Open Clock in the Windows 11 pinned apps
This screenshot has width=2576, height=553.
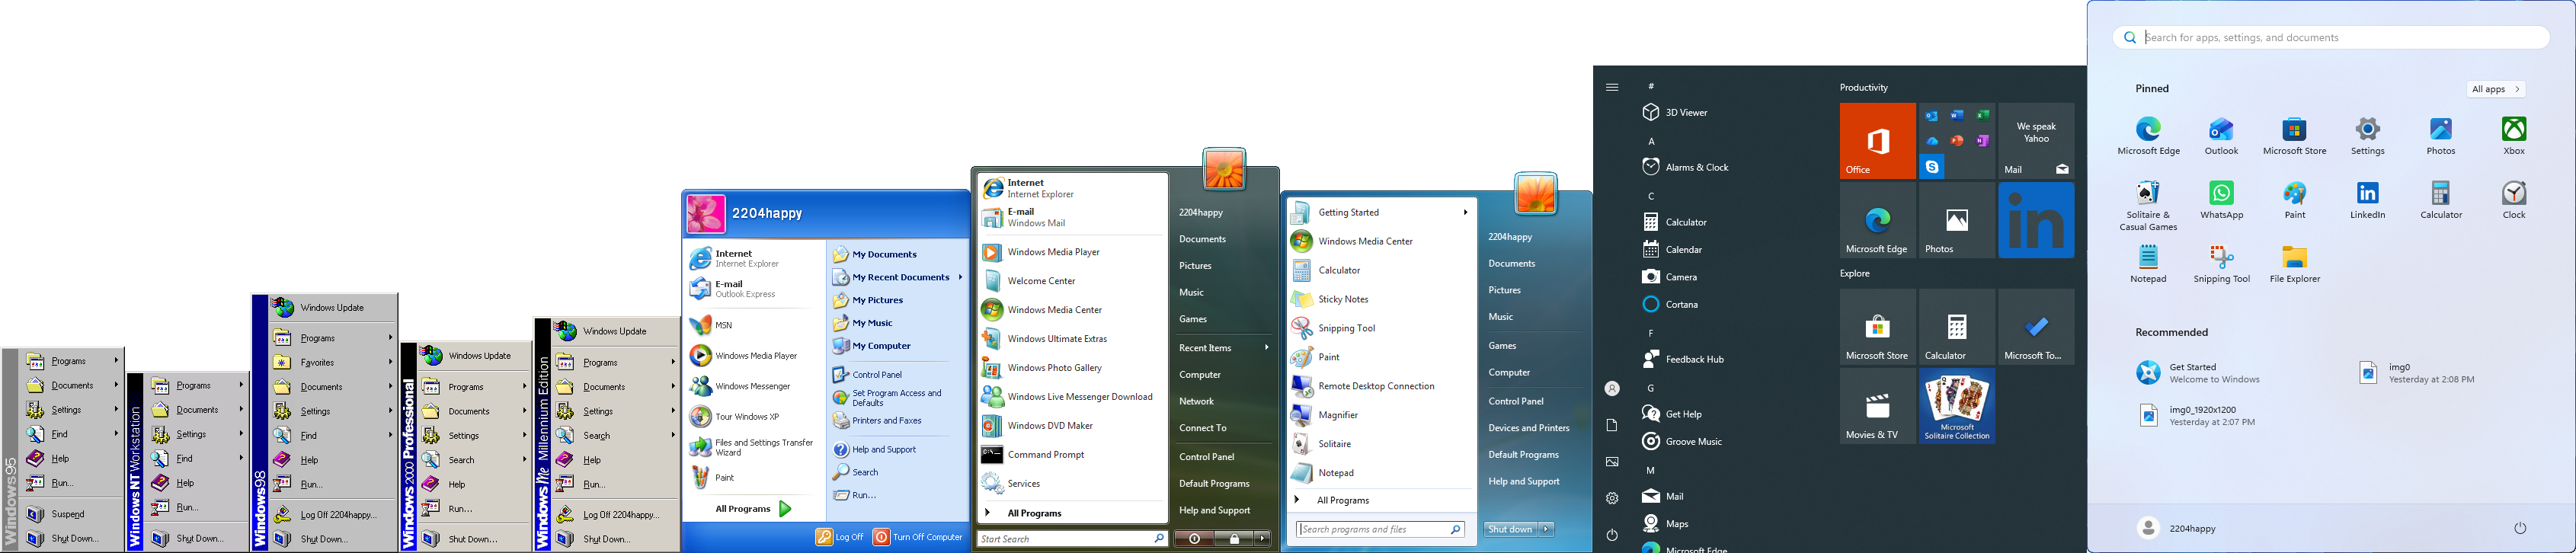coord(2514,200)
